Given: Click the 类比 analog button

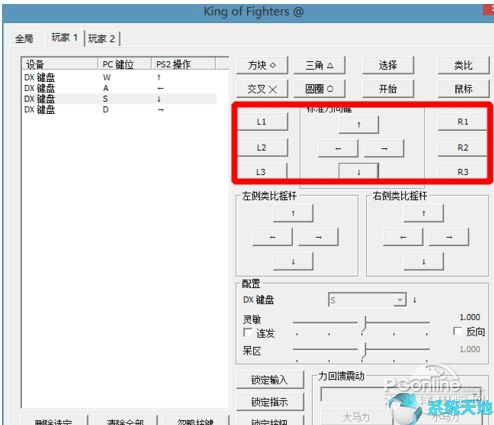Looking at the screenshot, I should pyautogui.click(x=463, y=65).
